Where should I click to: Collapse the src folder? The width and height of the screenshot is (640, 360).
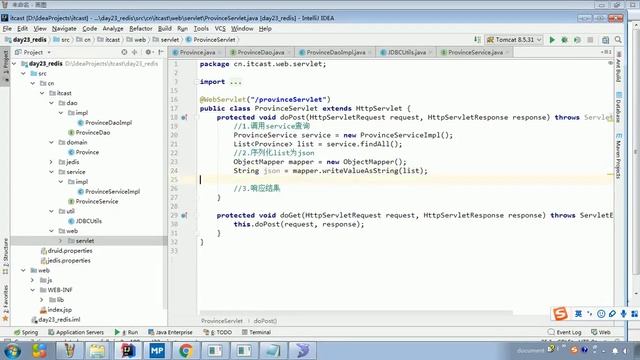pos(23,73)
